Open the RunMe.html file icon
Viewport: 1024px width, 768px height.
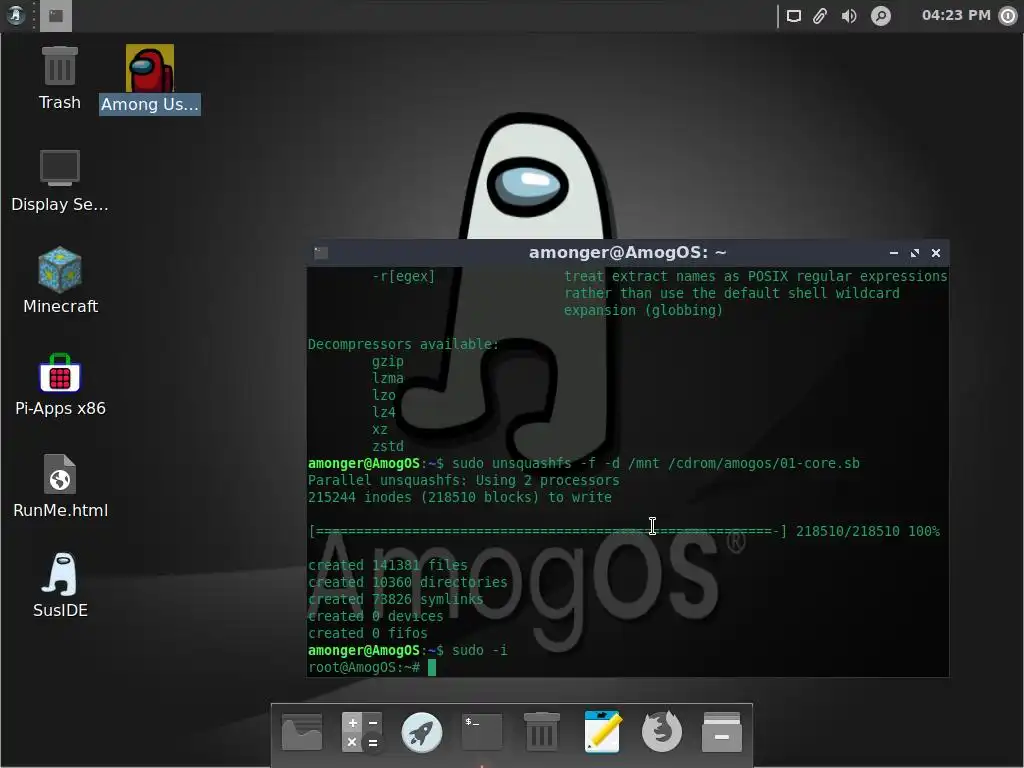pyautogui.click(x=60, y=487)
